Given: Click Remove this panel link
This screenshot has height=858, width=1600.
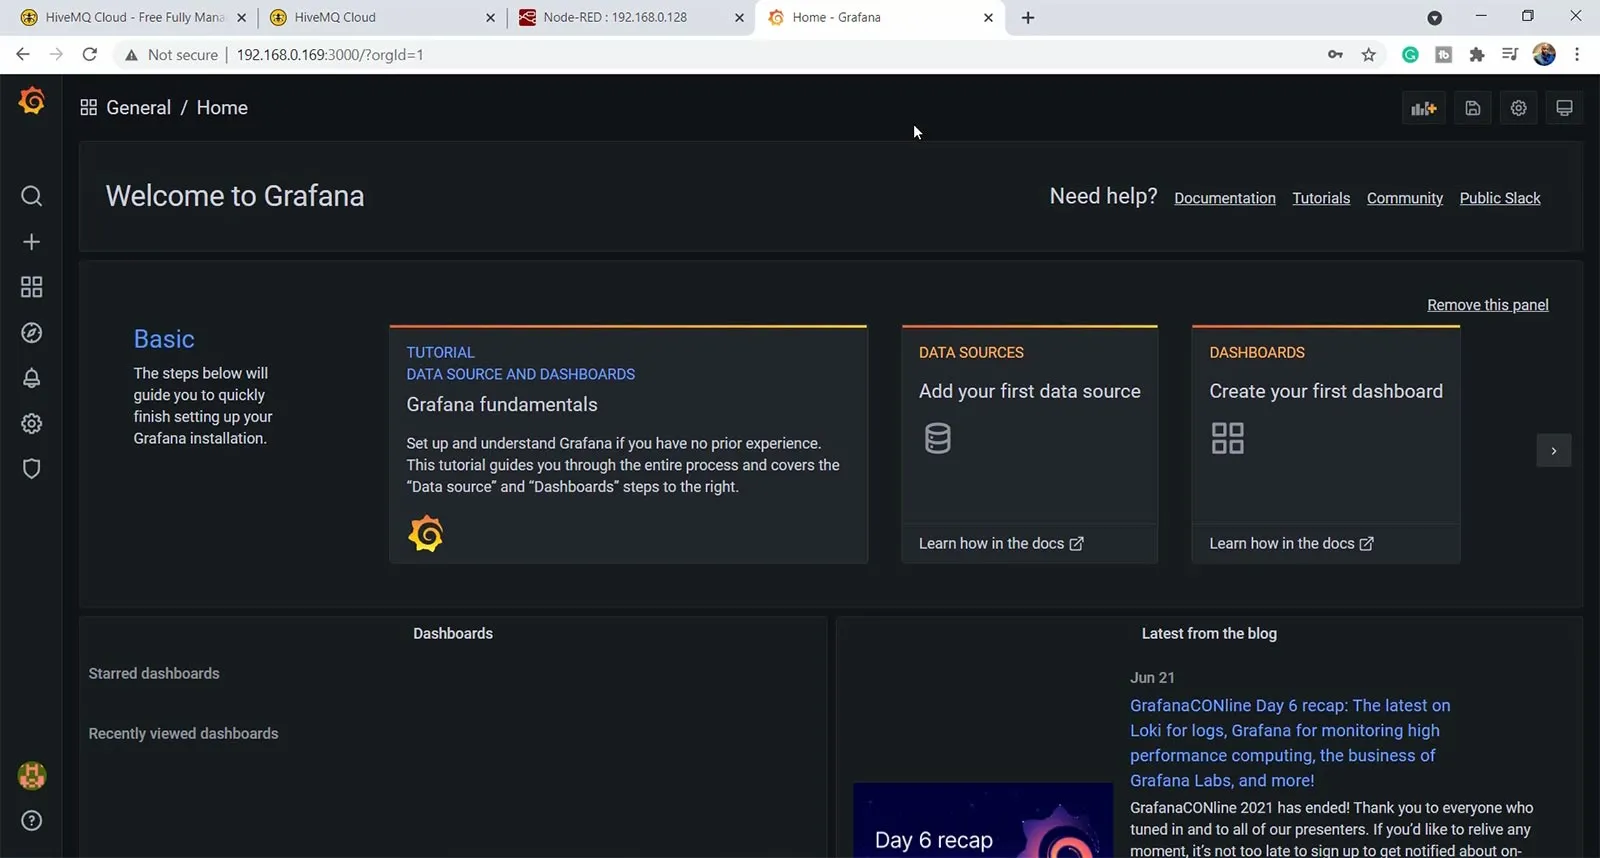Looking at the screenshot, I should click(1488, 305).
